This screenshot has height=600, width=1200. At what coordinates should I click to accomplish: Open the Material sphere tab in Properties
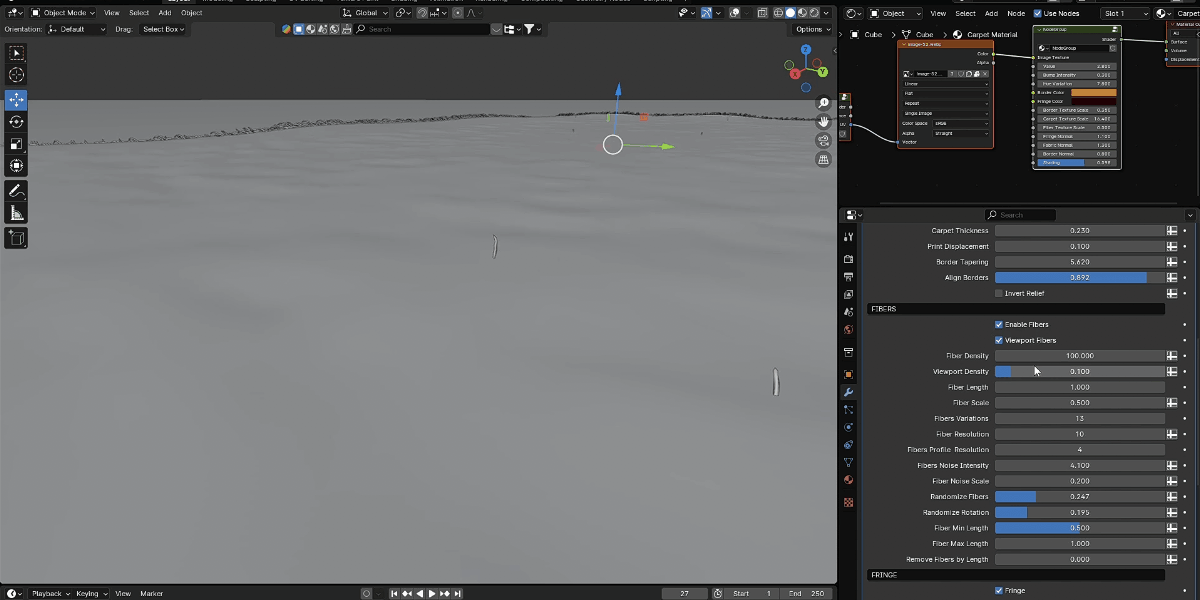click(x=849, y=480)
